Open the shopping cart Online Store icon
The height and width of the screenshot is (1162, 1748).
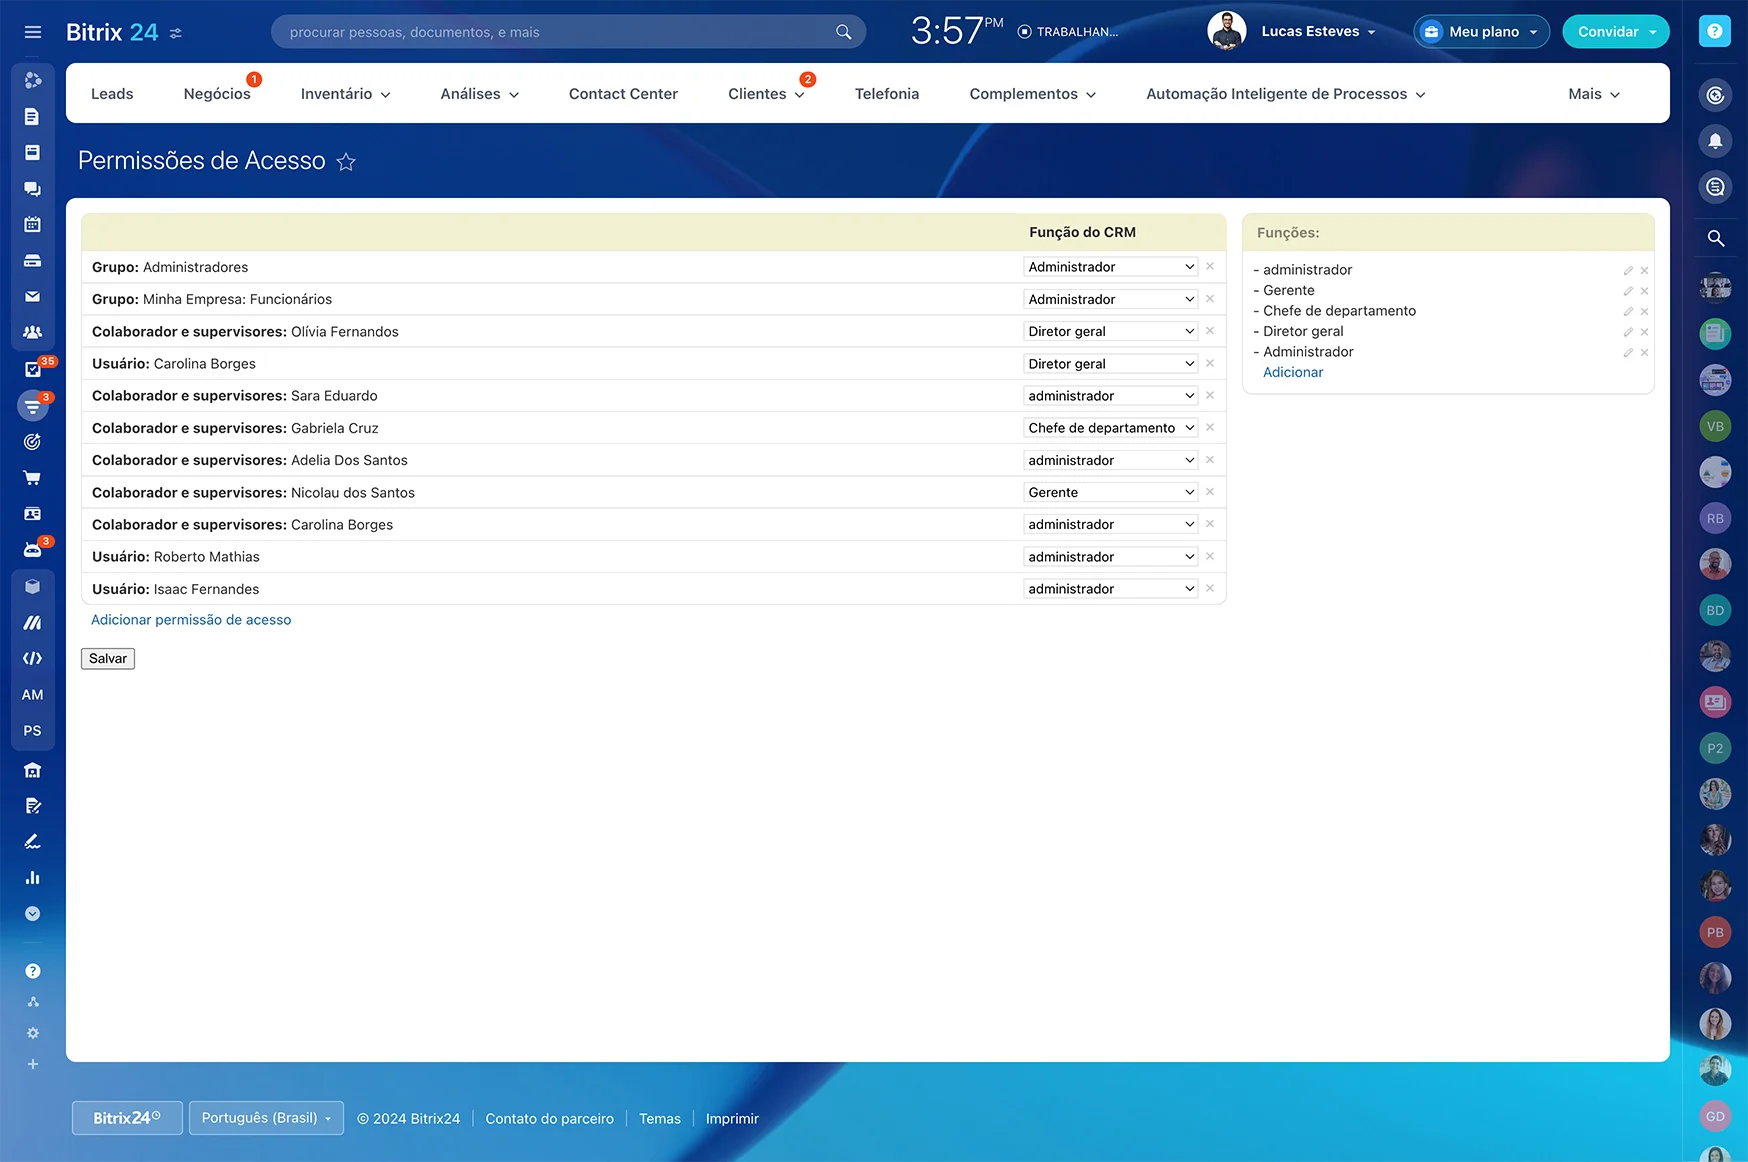pyautogui.click(x=33, y=477)
